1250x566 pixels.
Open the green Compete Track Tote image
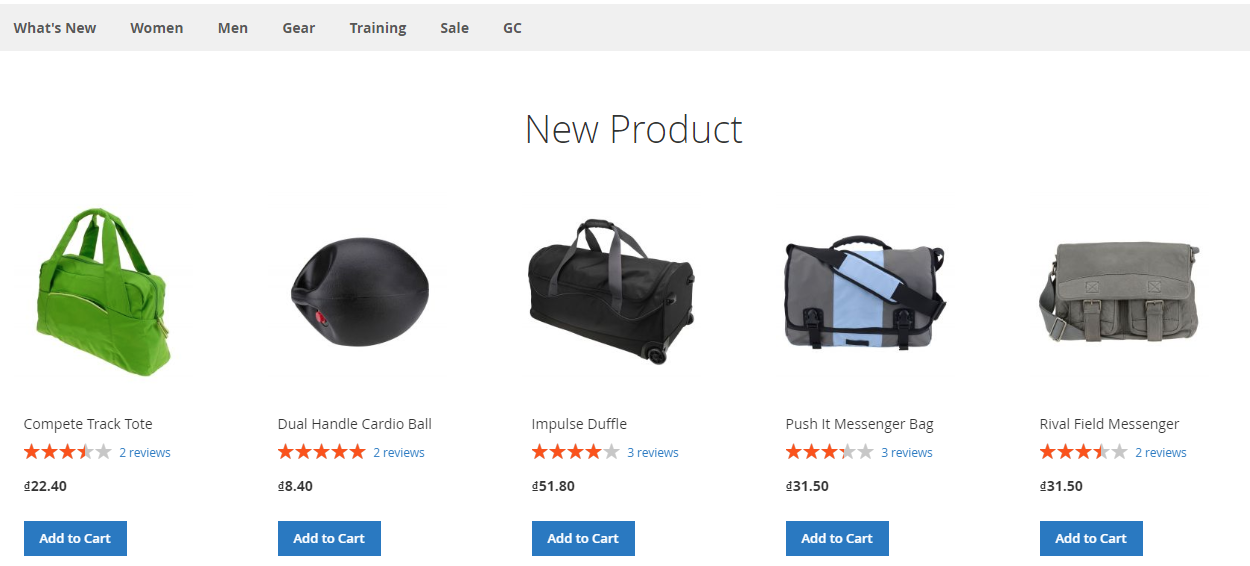coord(104,291)
